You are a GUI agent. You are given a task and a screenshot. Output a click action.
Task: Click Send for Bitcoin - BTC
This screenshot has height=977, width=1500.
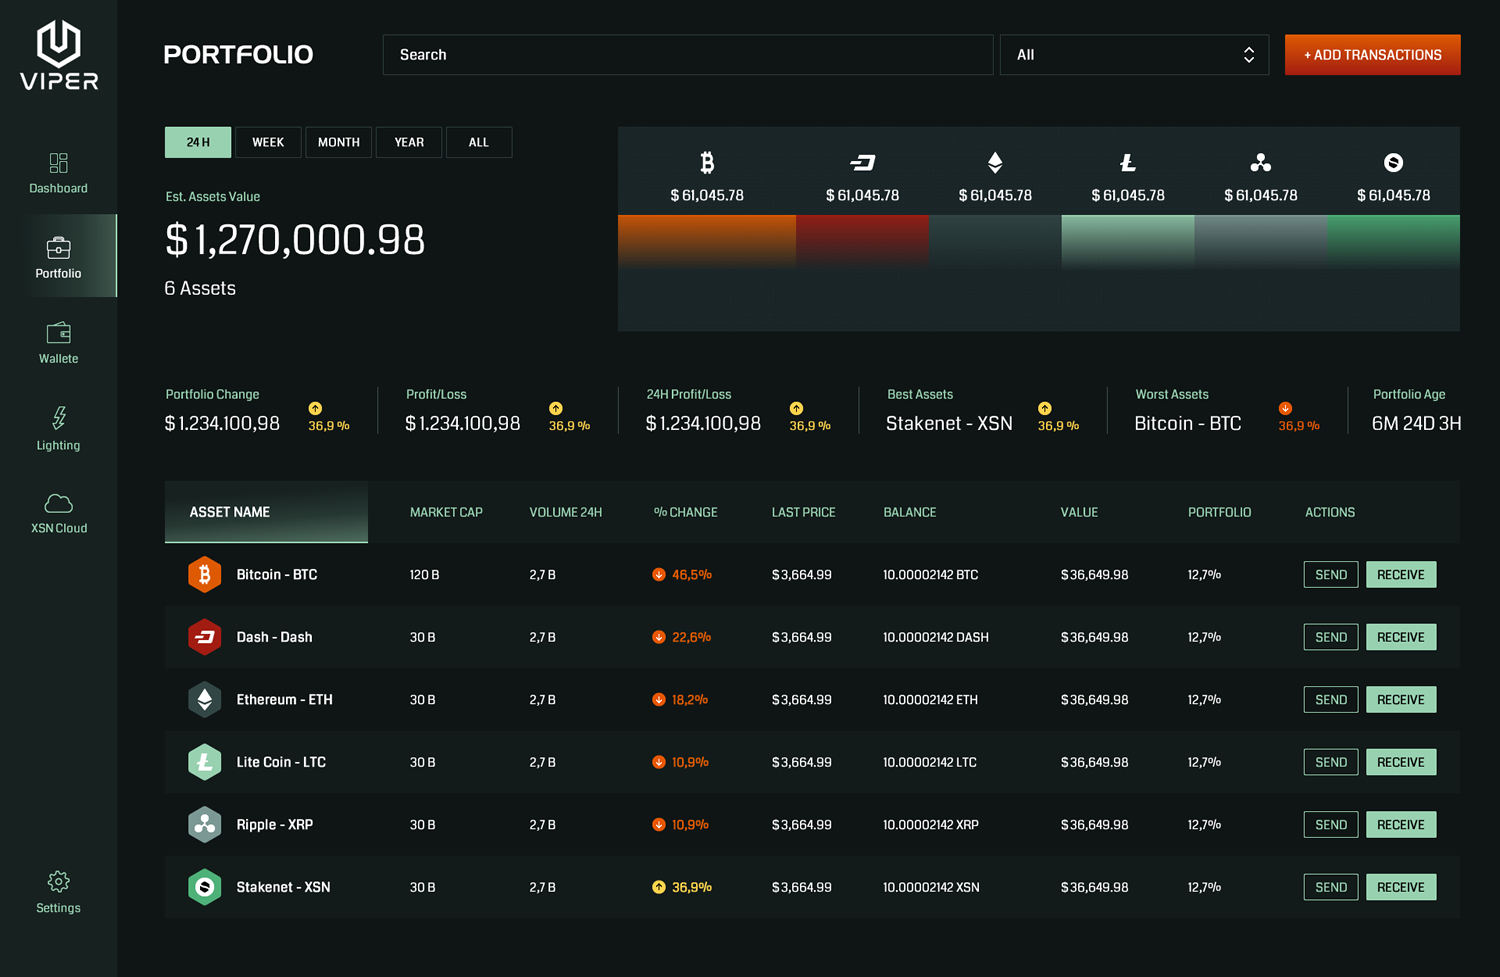pos(1330,575)
